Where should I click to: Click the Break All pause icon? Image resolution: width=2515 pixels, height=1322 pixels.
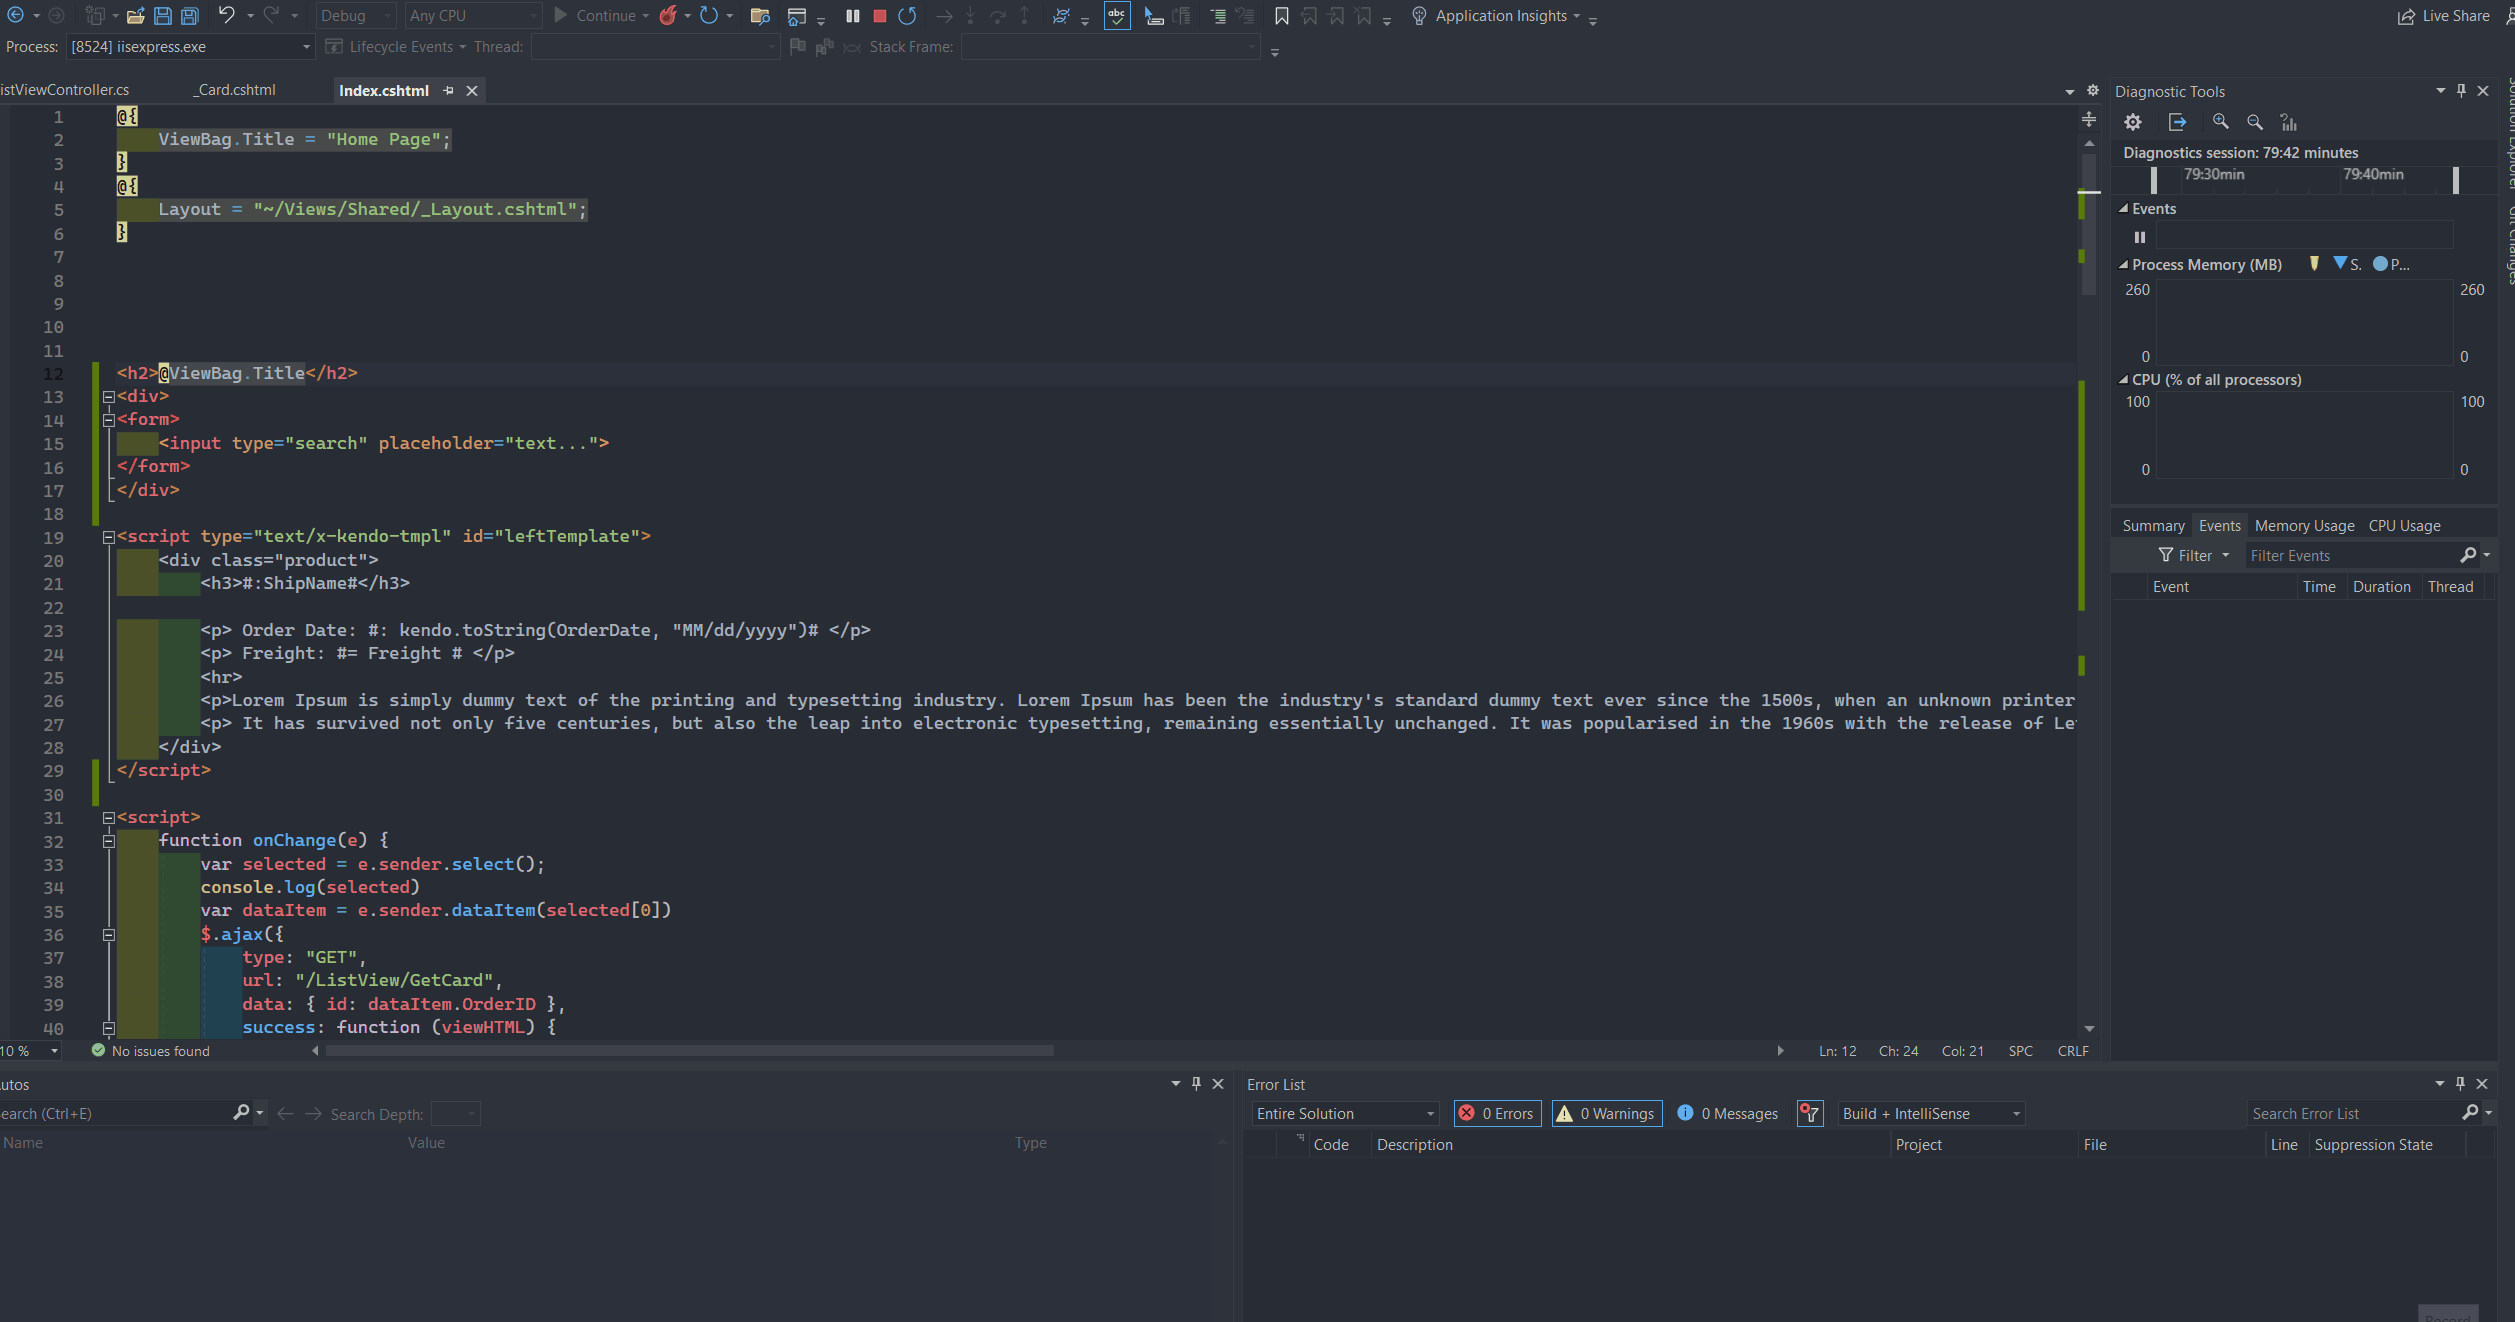point(852,16)
